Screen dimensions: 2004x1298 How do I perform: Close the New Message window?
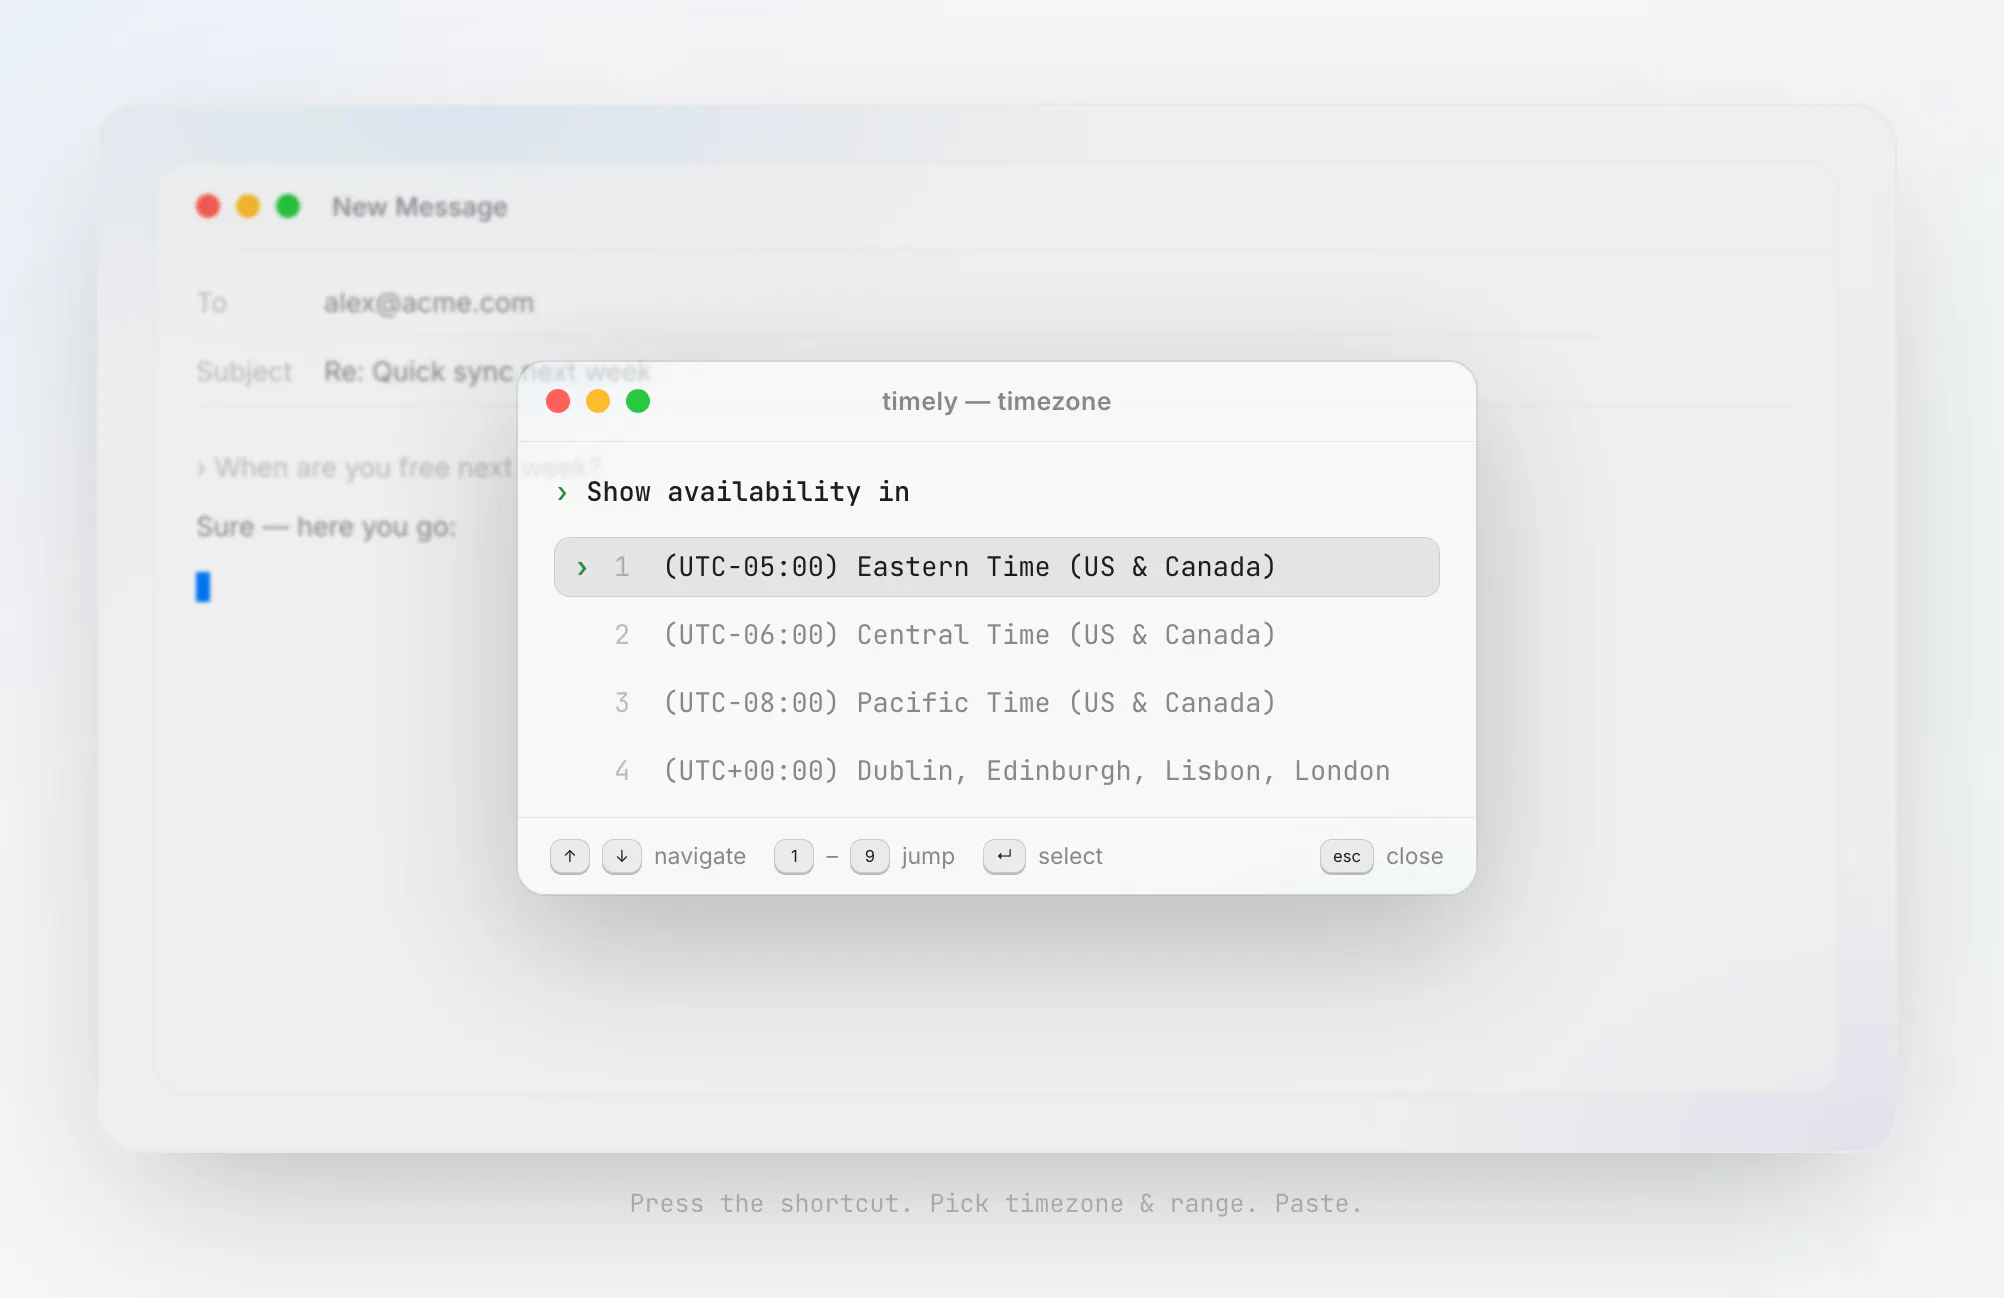208,206
